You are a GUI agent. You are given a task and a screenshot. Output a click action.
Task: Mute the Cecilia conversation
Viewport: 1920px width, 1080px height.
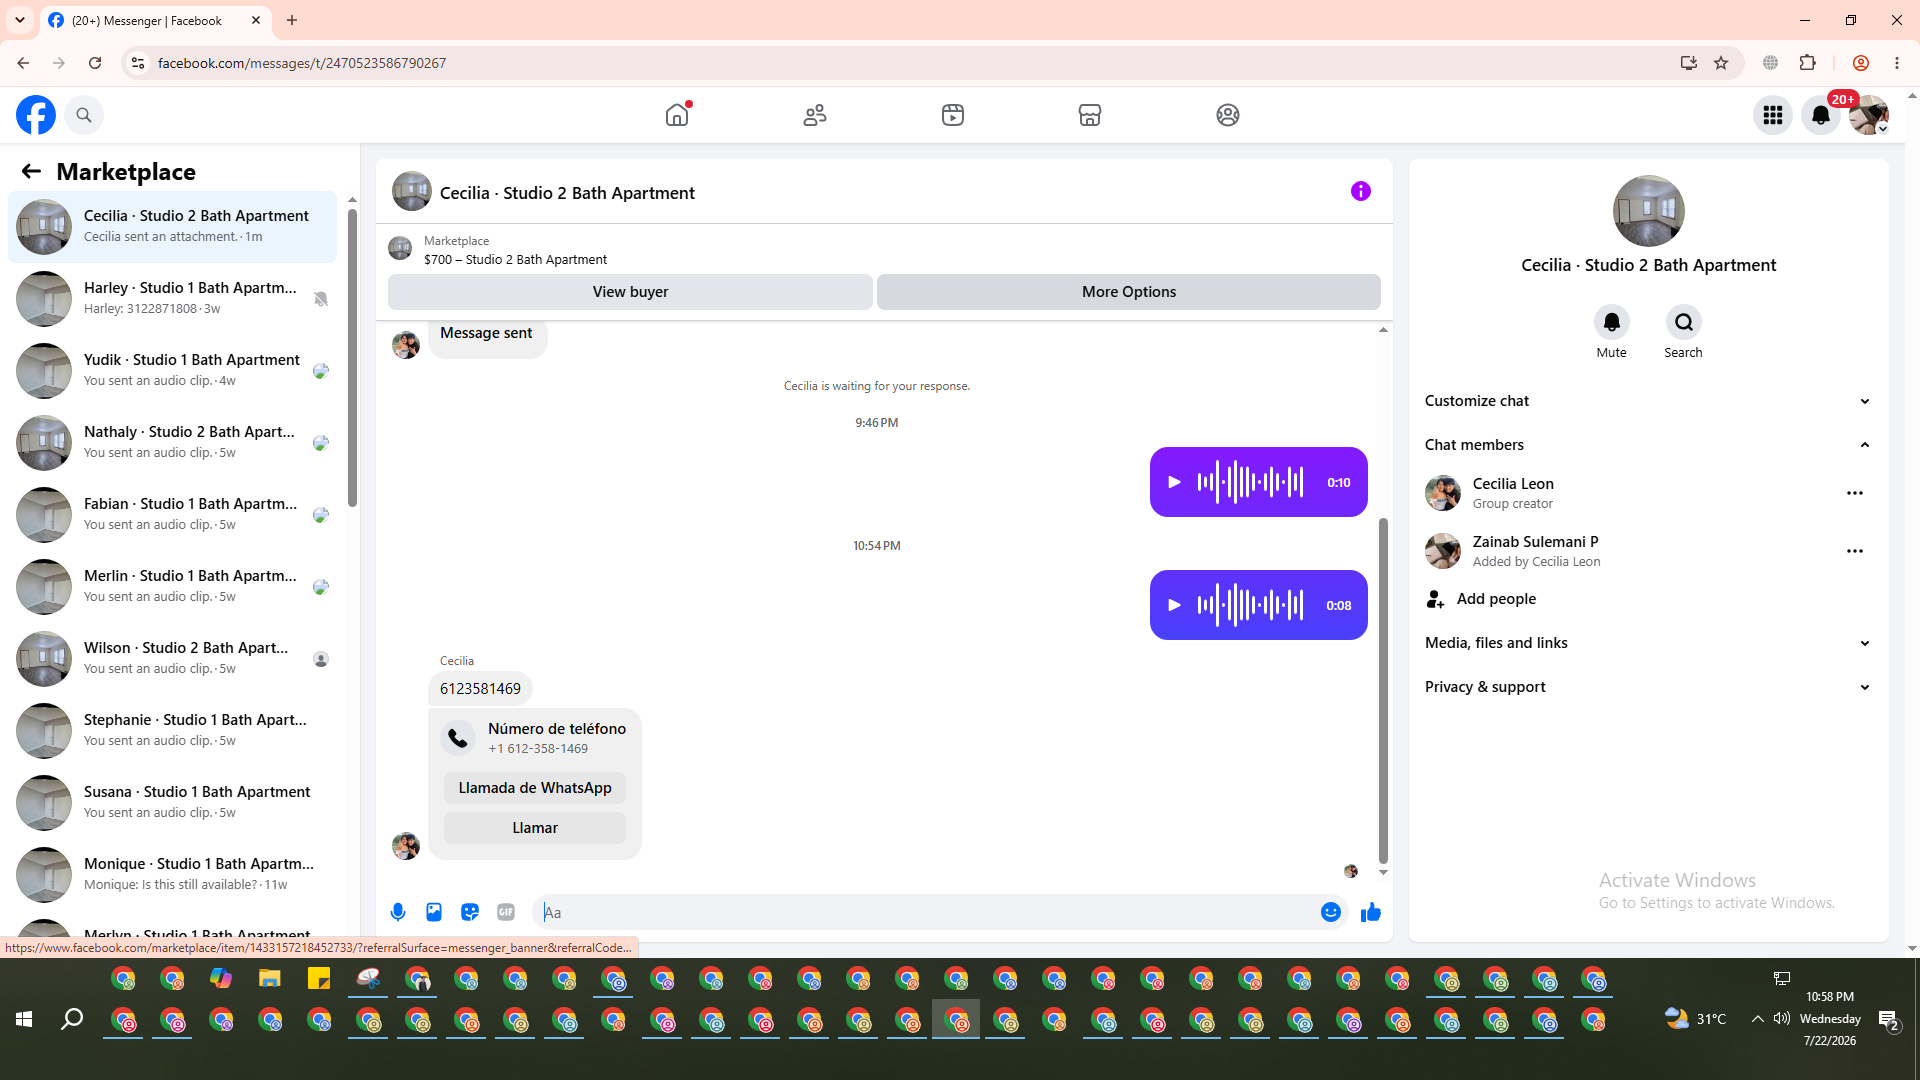(1611, 322)
